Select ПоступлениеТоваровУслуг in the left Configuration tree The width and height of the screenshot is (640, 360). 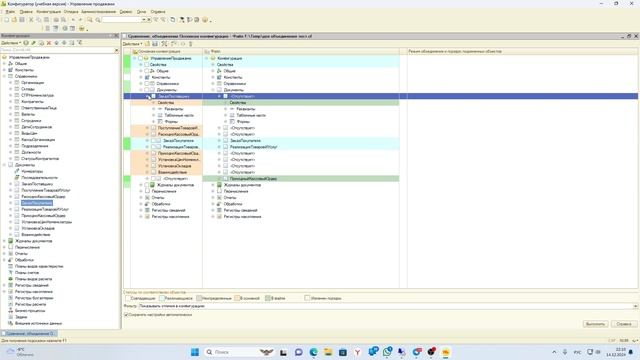coord(46,190)
